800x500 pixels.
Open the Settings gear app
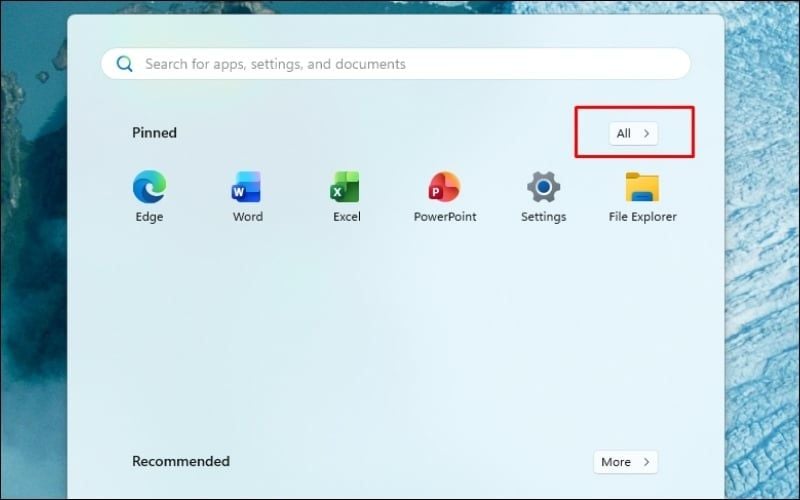coord(543,196)
